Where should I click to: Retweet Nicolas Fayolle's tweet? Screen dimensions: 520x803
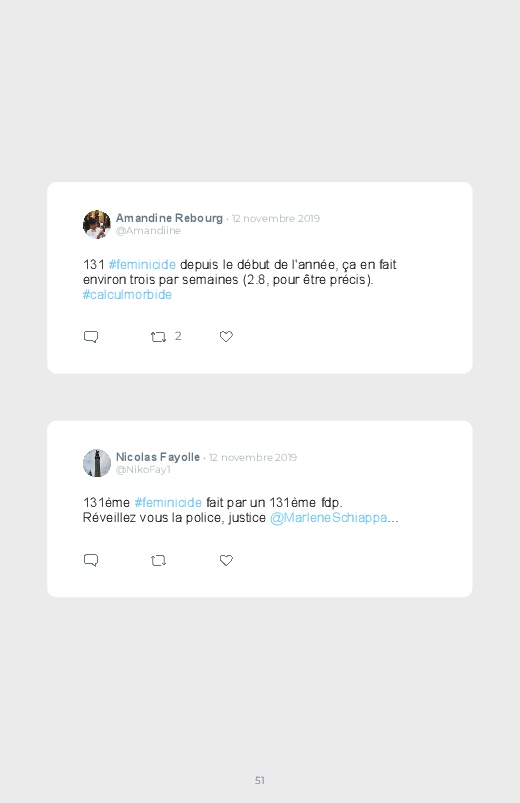point(158,561)
